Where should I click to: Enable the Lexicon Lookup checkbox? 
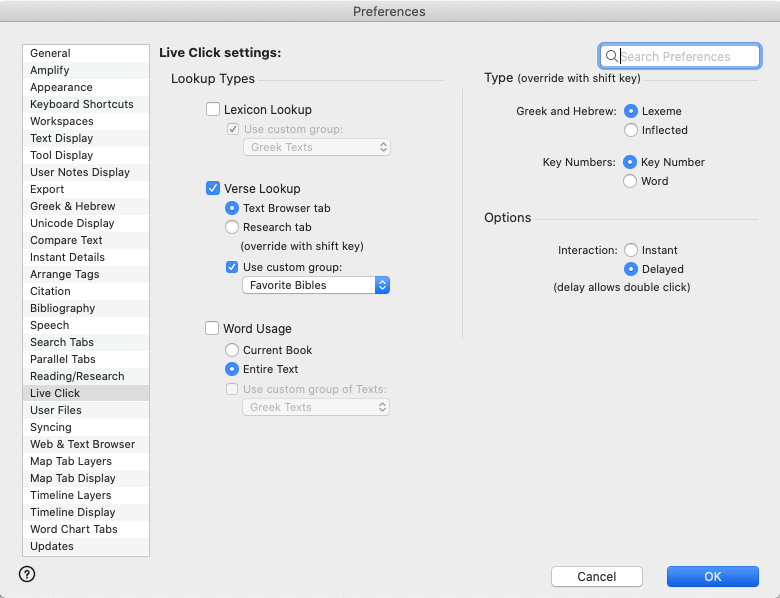213,109
